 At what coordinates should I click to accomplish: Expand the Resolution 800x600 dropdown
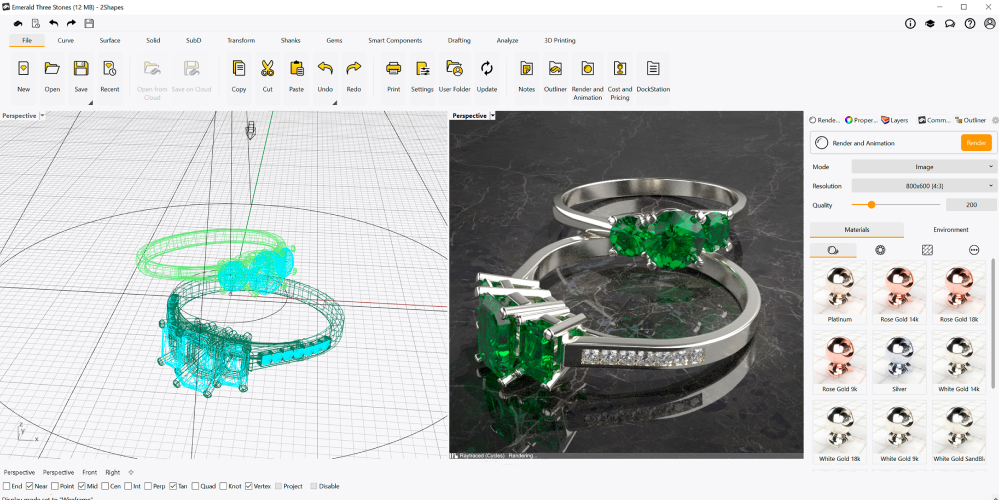click(x=923, y=186)
